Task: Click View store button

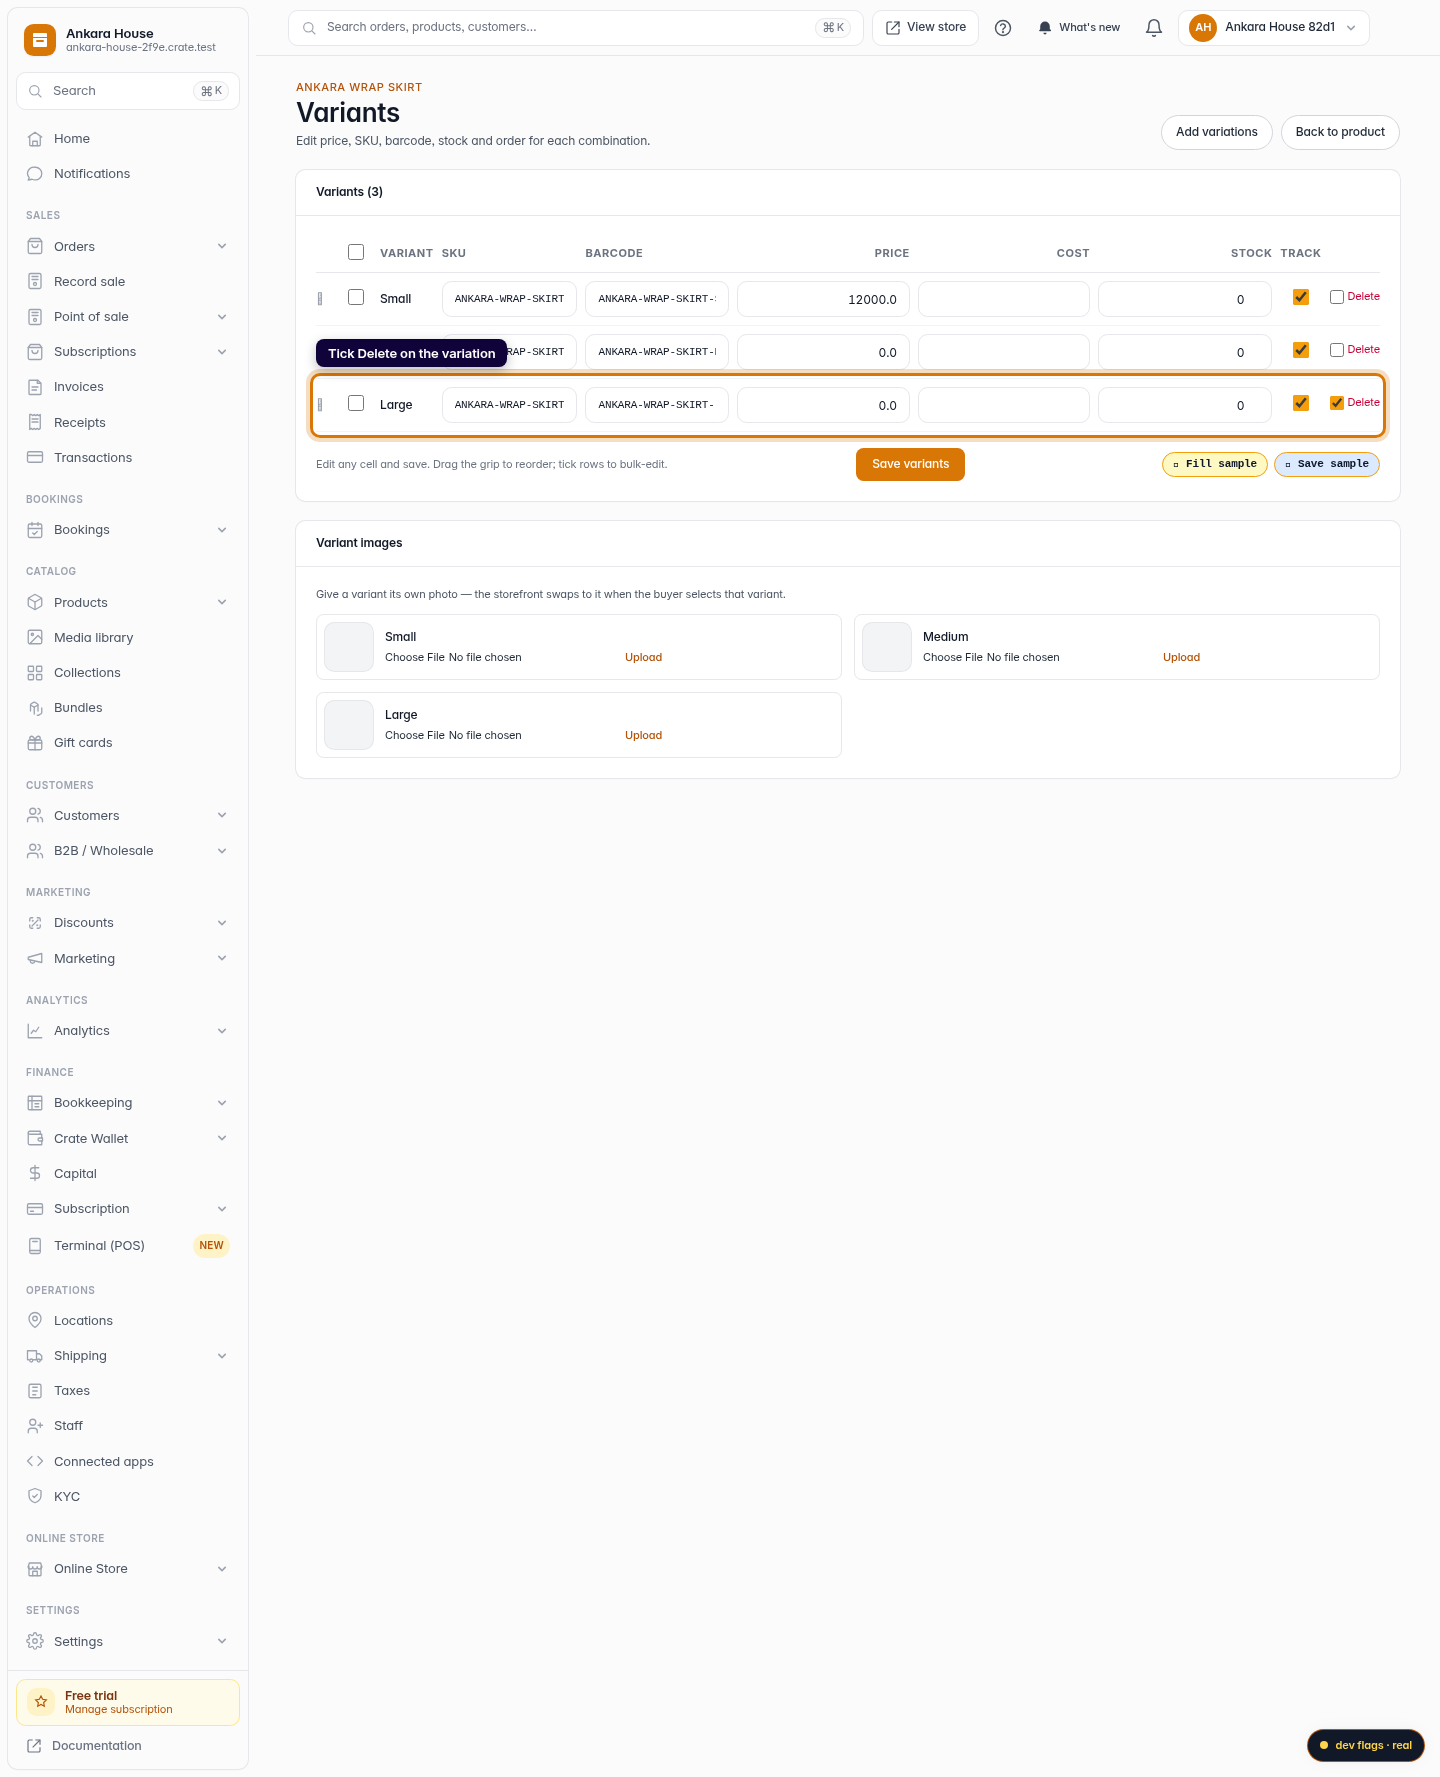Action: (x=926, y=28)
